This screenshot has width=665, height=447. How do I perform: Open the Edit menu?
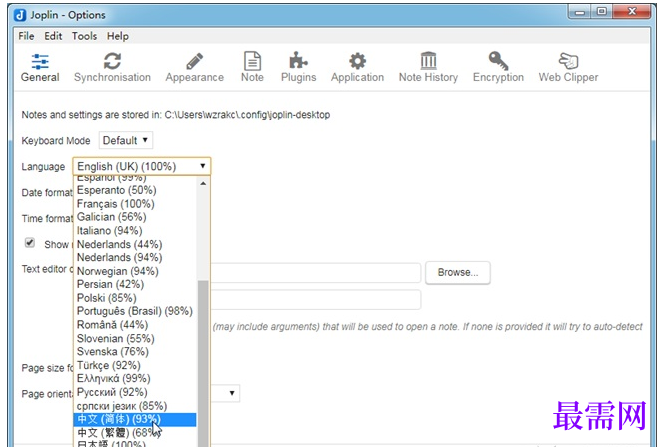[x=53, y=36]
